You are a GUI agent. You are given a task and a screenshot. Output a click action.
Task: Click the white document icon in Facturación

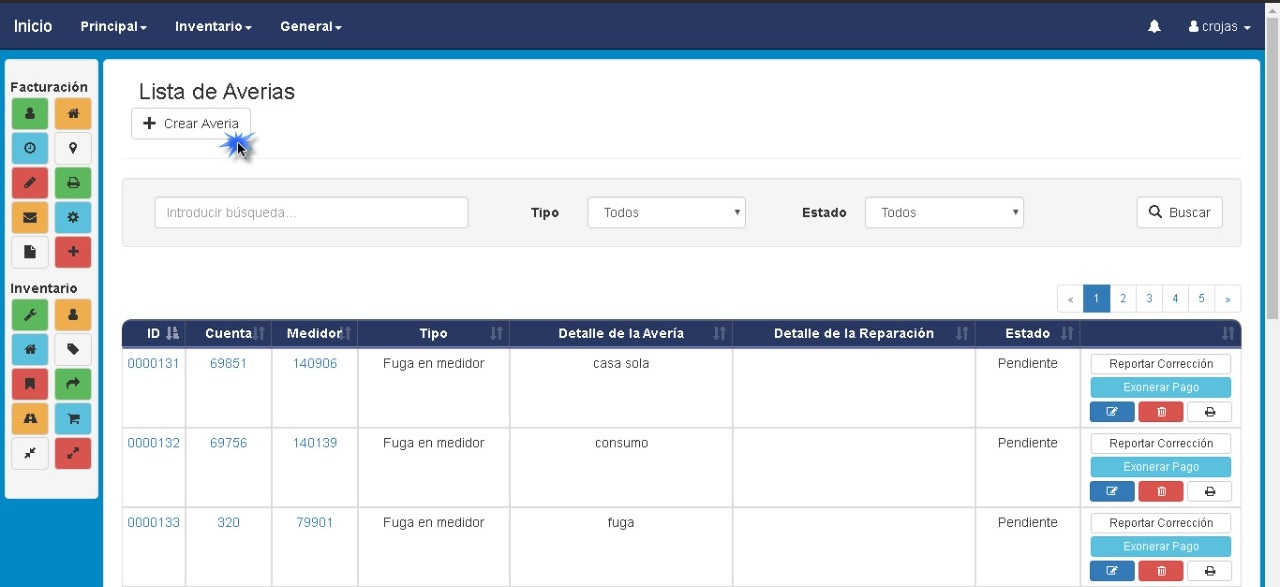pyautogui.click(x=30, y=252)
